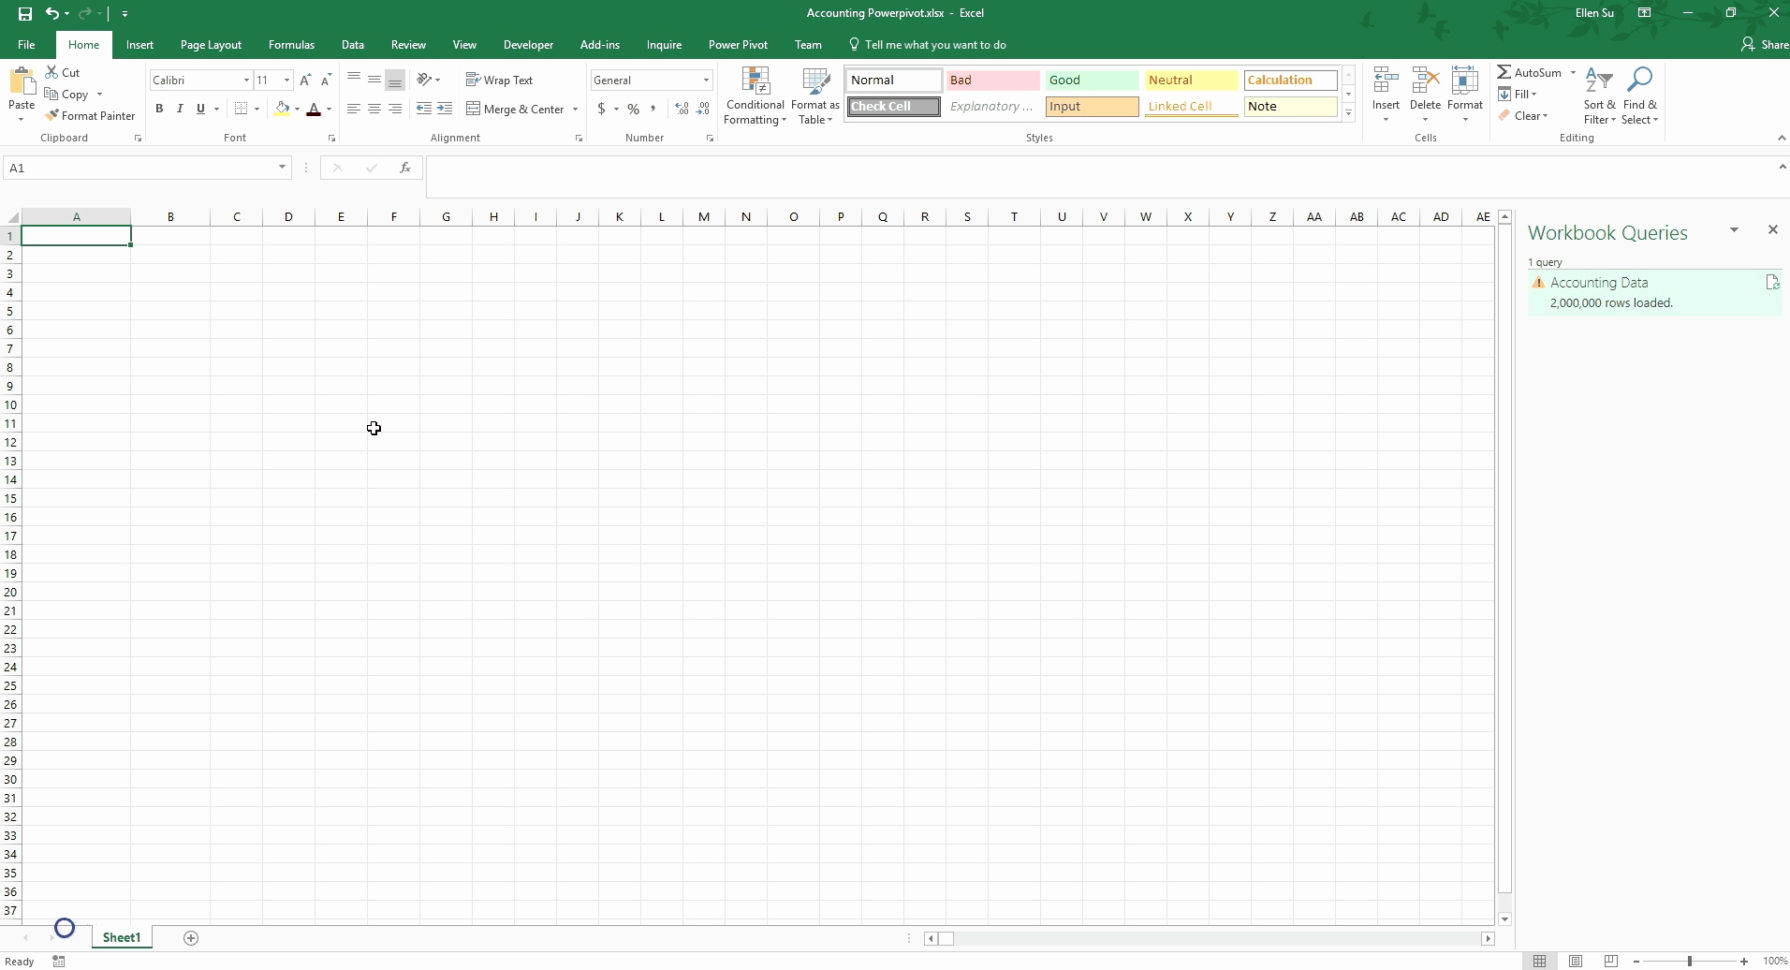Open the Power Pivot ribbon tab
The image size is (1790, 970).
[x=737, y=45]
